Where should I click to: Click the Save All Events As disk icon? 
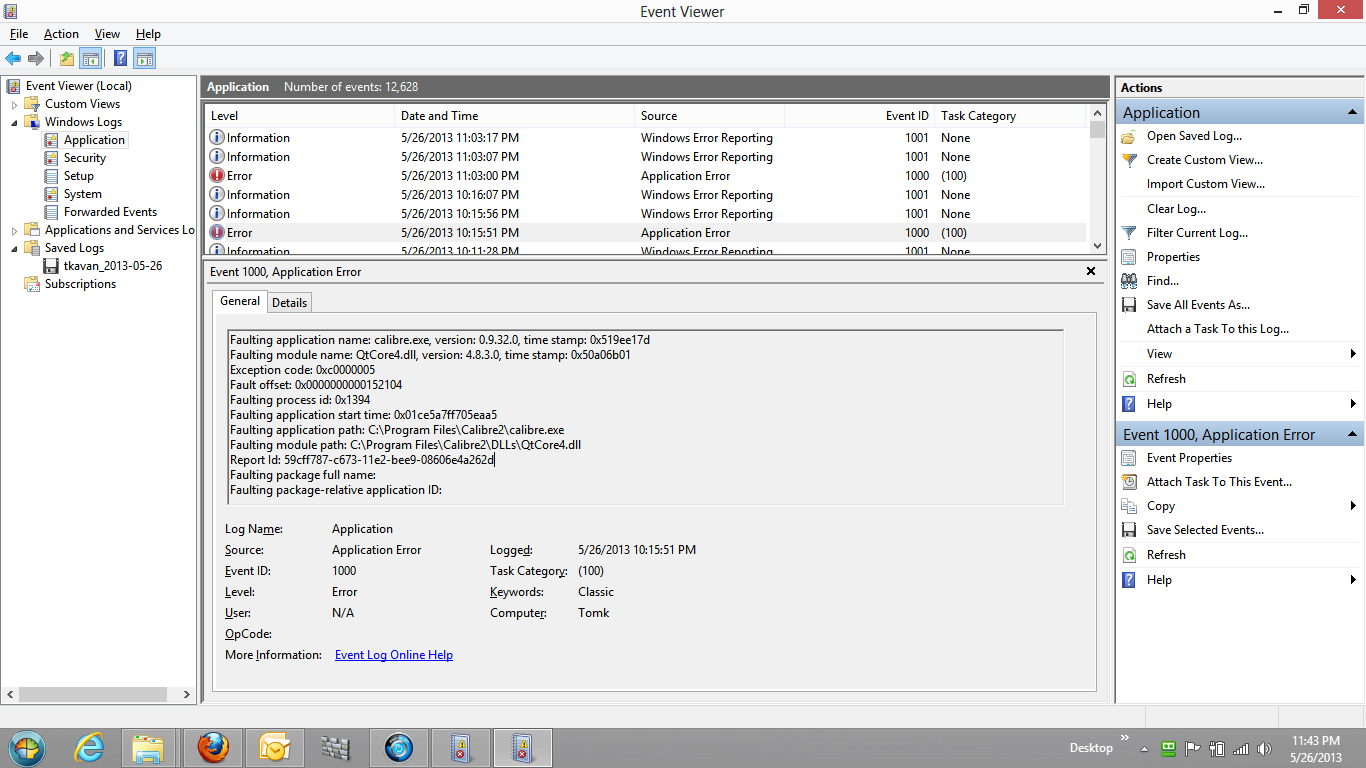point(1129,305)
